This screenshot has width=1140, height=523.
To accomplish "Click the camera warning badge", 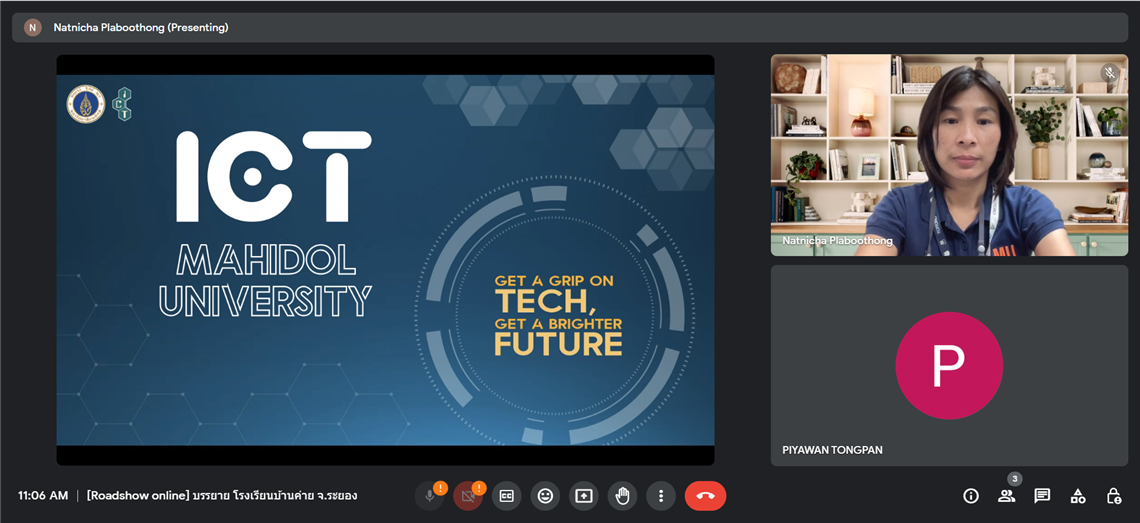I will click(x=479, y=487).
